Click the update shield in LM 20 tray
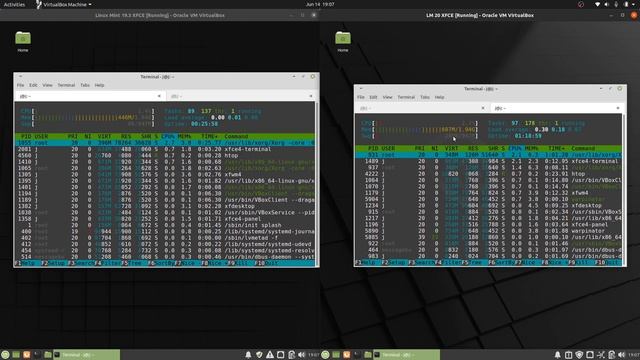This screenshot has height=360, width=640. click(579, 355)
